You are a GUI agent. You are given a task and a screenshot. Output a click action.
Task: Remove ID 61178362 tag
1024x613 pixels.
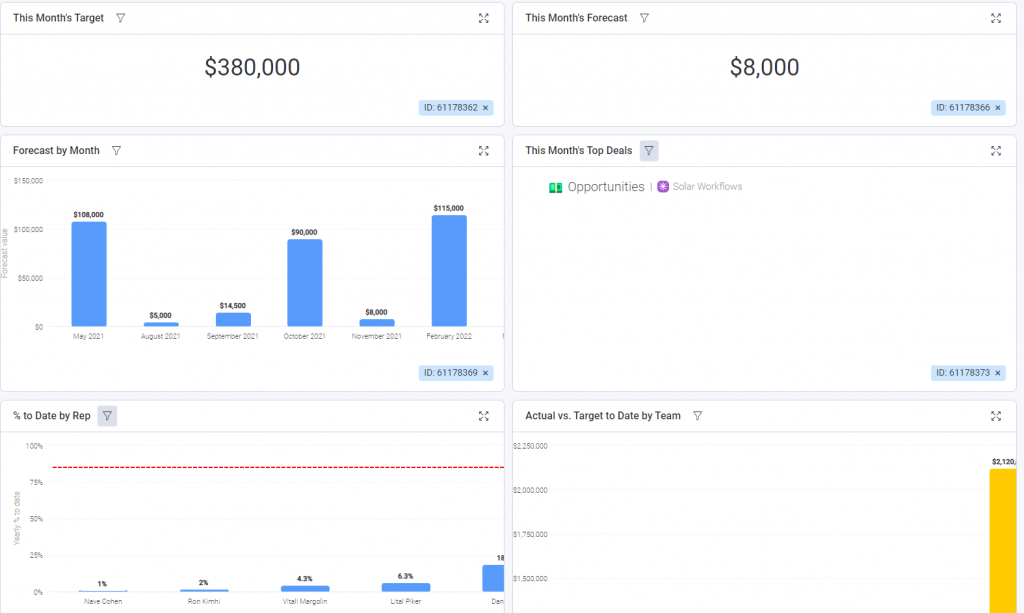coord(485,108)
